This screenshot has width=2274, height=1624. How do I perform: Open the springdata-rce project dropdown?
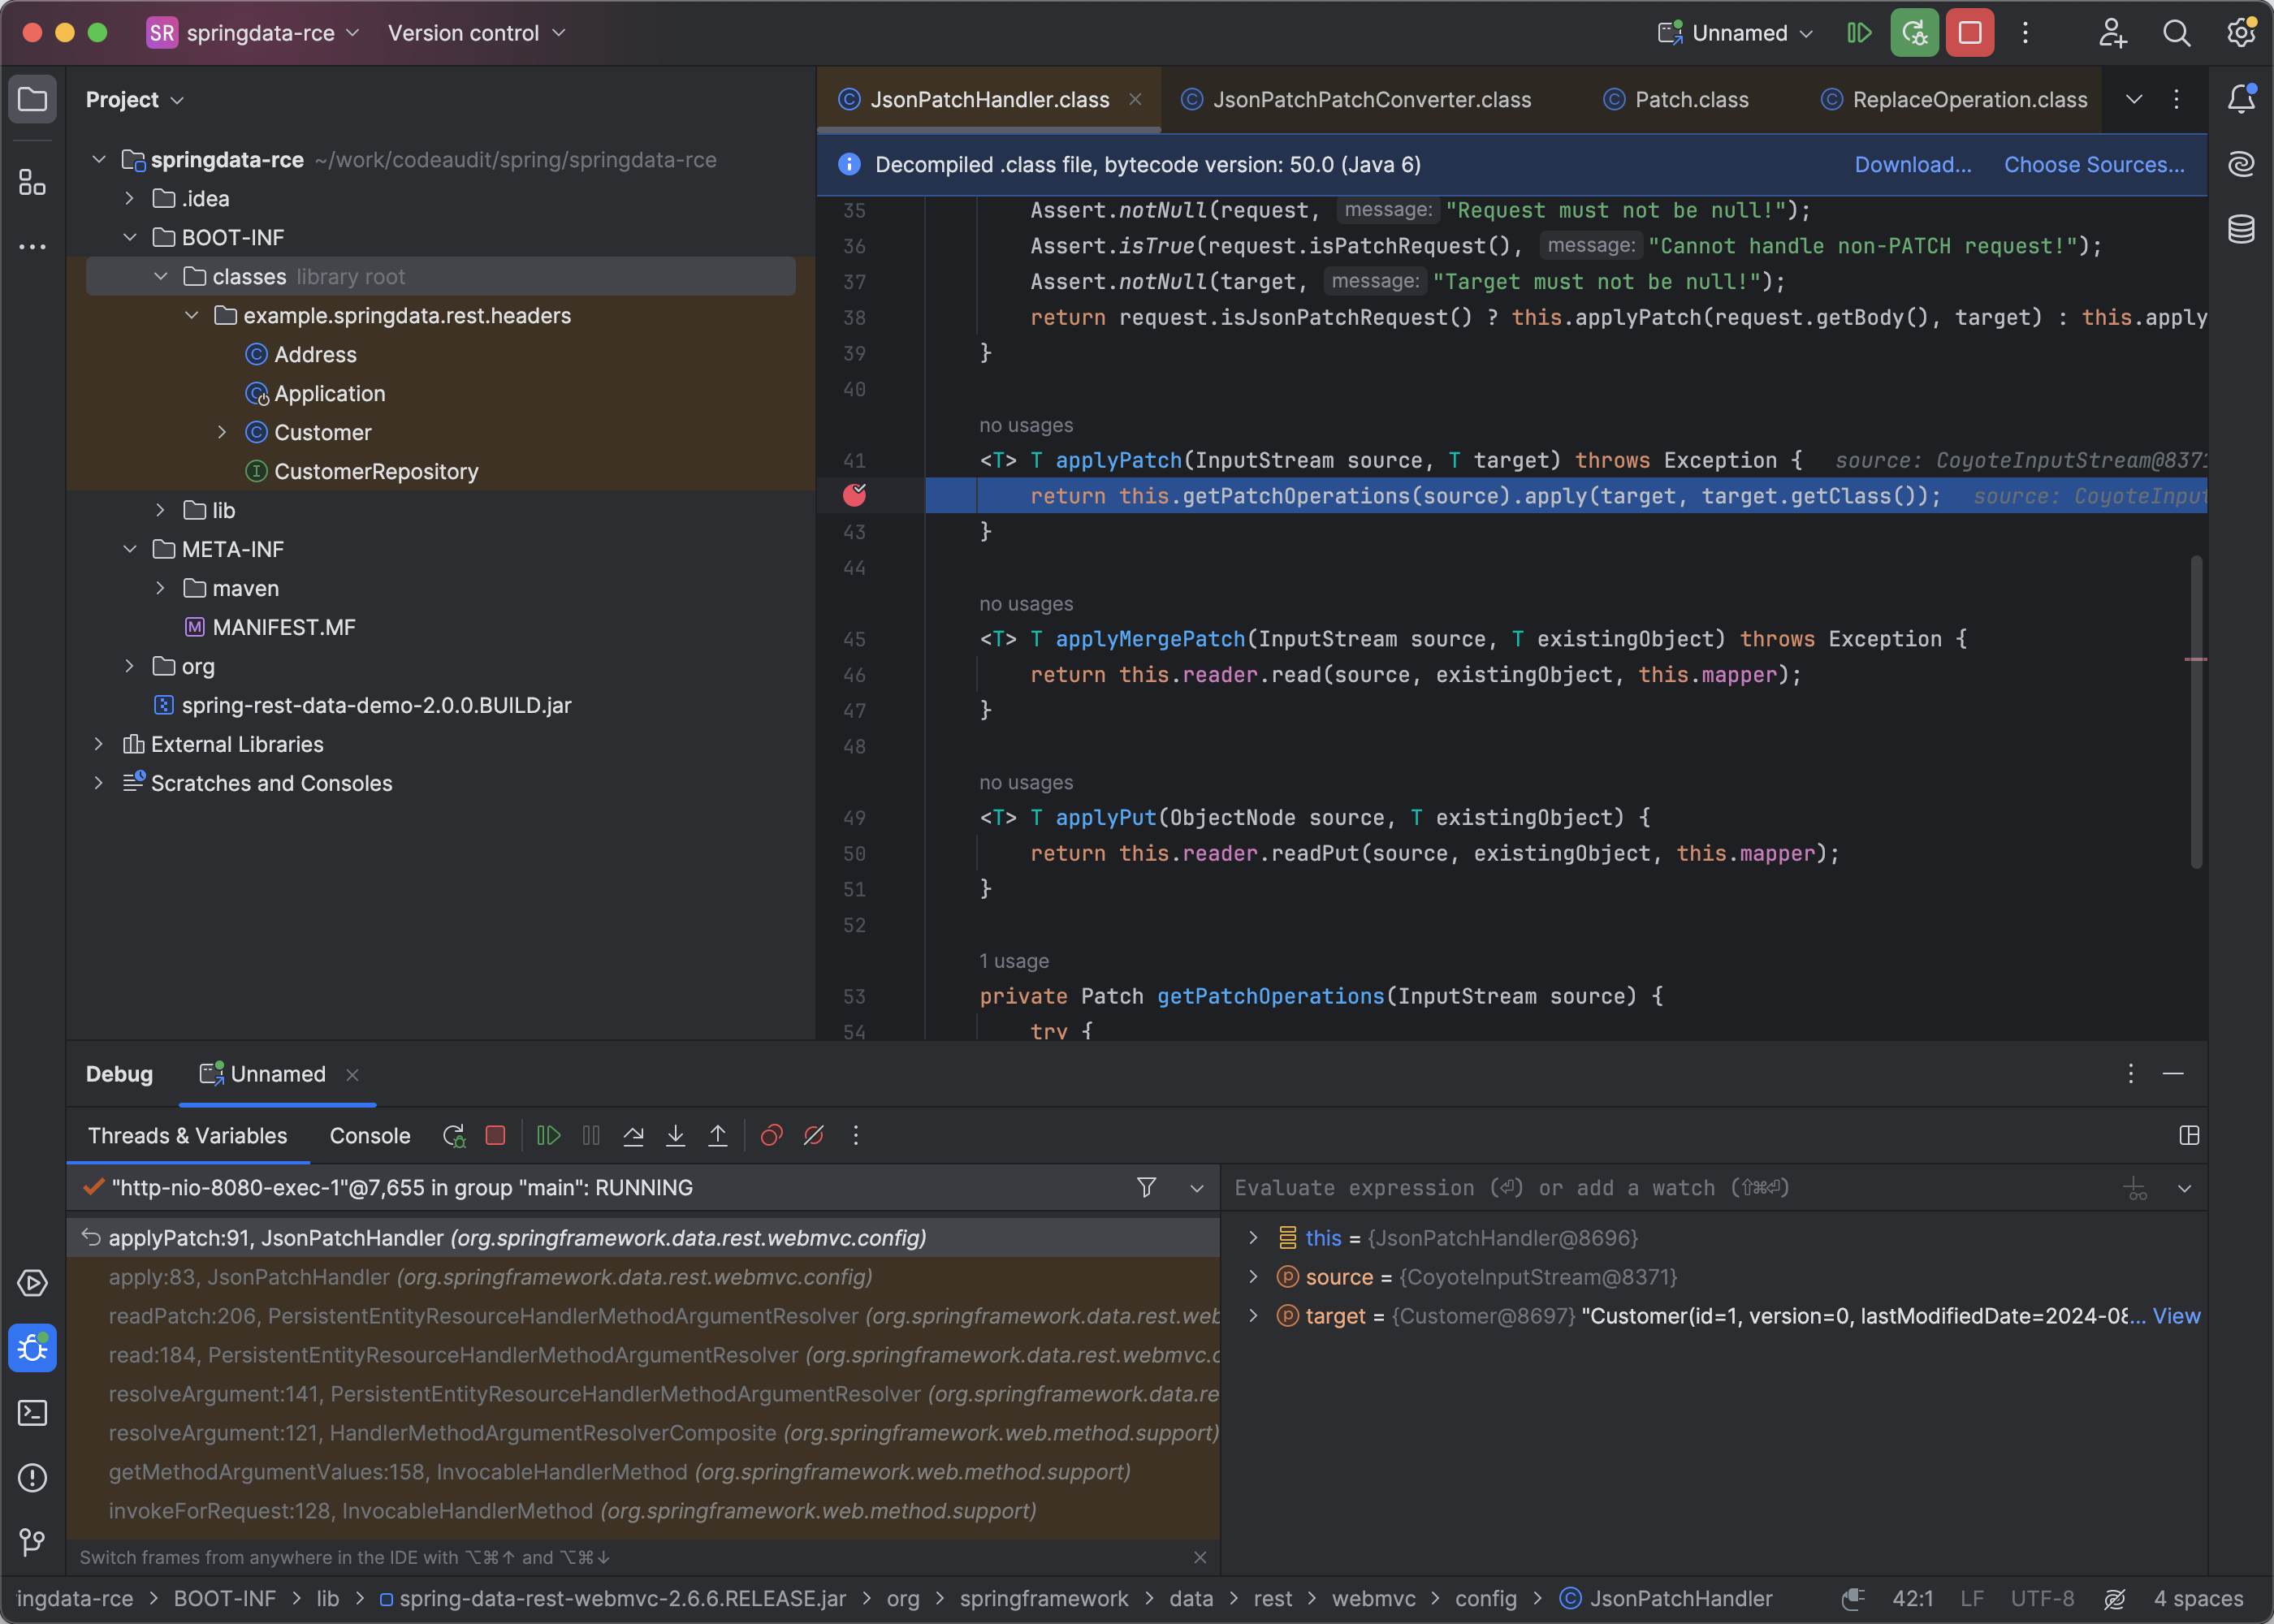(254, 33)
